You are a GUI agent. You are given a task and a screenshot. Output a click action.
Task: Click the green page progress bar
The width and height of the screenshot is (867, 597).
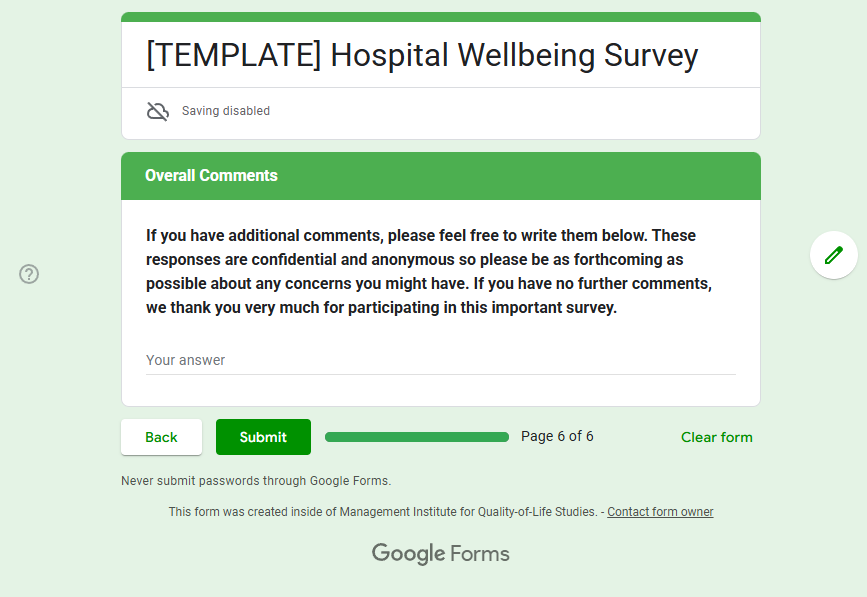point(417,437)
